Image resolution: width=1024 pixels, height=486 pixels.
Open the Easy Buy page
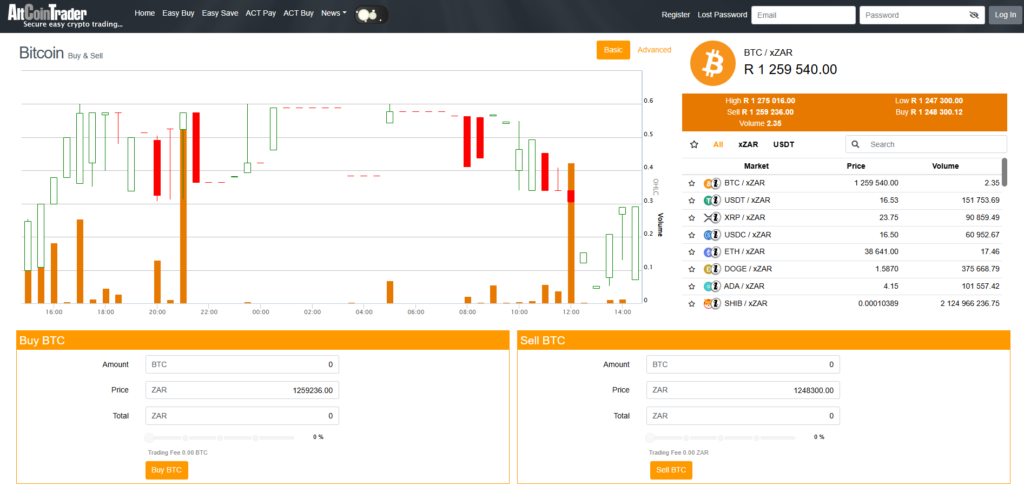click(178, 13)
